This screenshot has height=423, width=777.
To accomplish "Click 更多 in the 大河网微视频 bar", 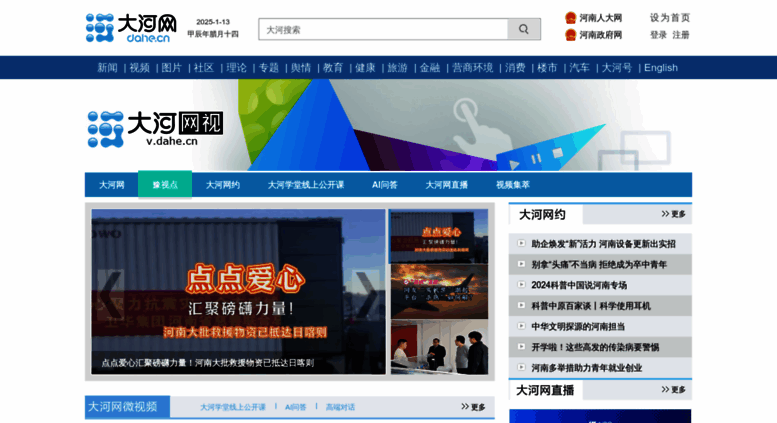I will tap(473, 407).
